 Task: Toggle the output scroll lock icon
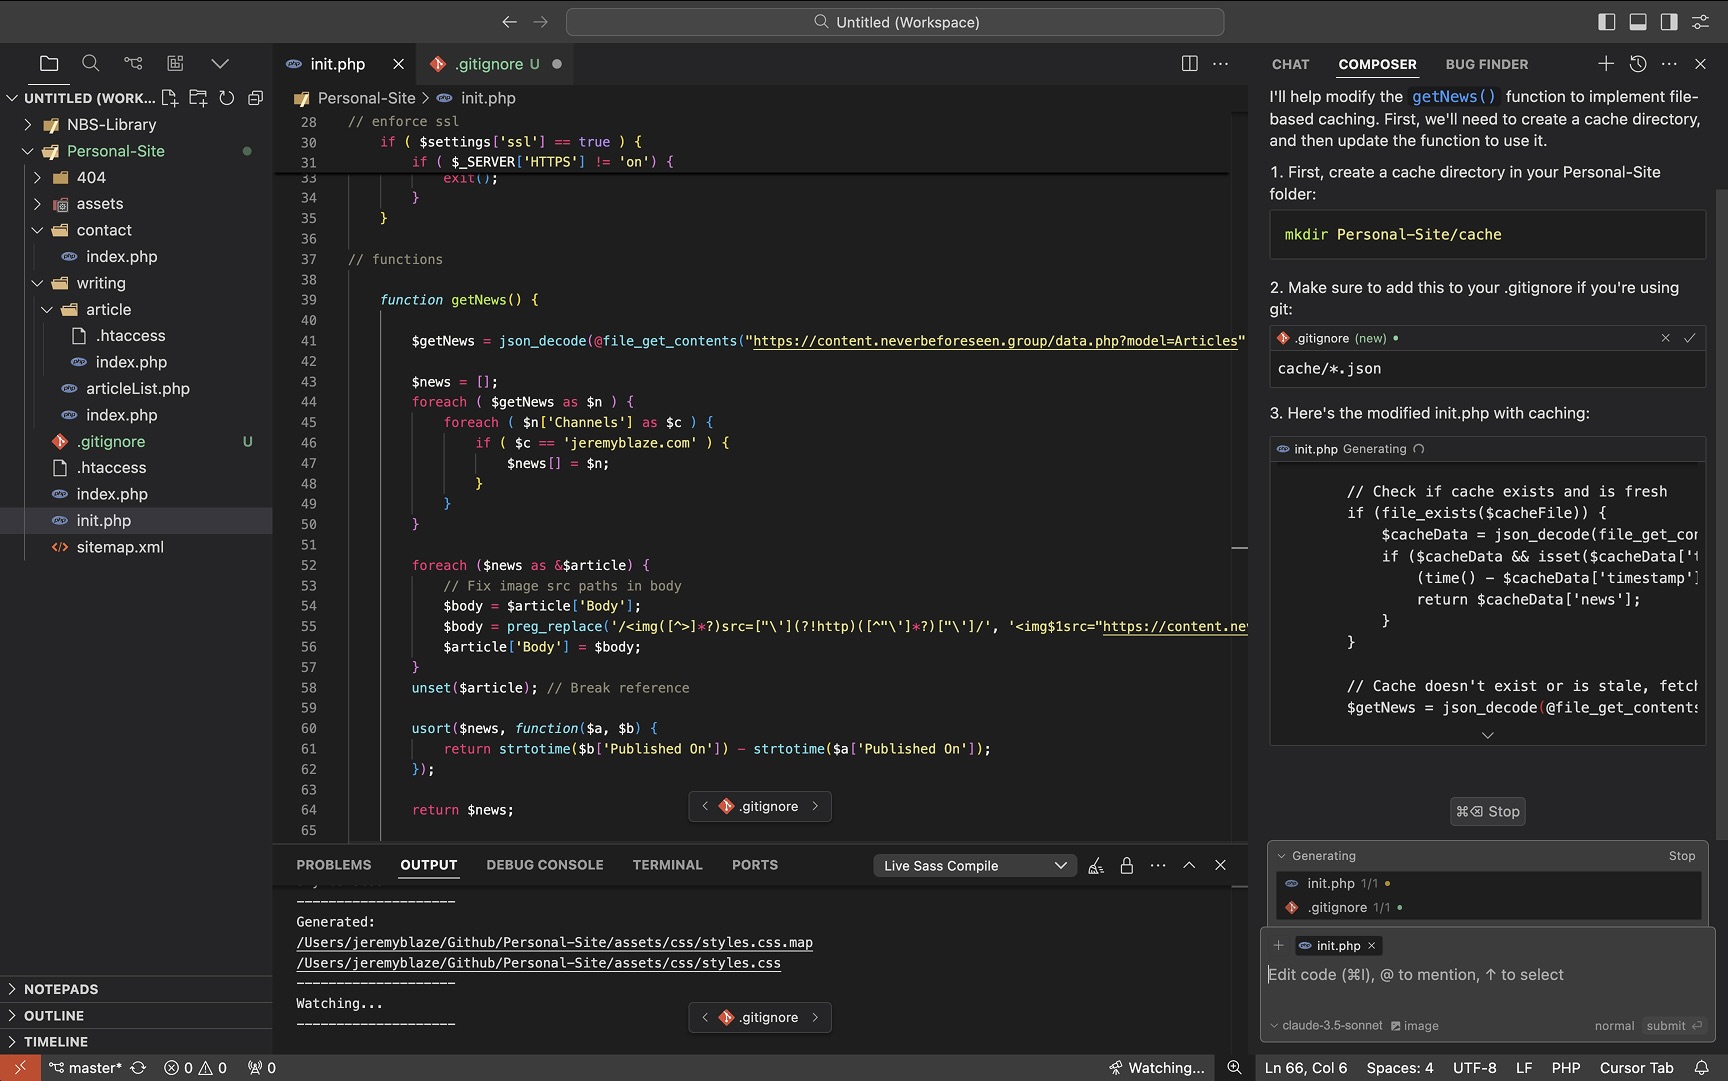coord(1127,866)
